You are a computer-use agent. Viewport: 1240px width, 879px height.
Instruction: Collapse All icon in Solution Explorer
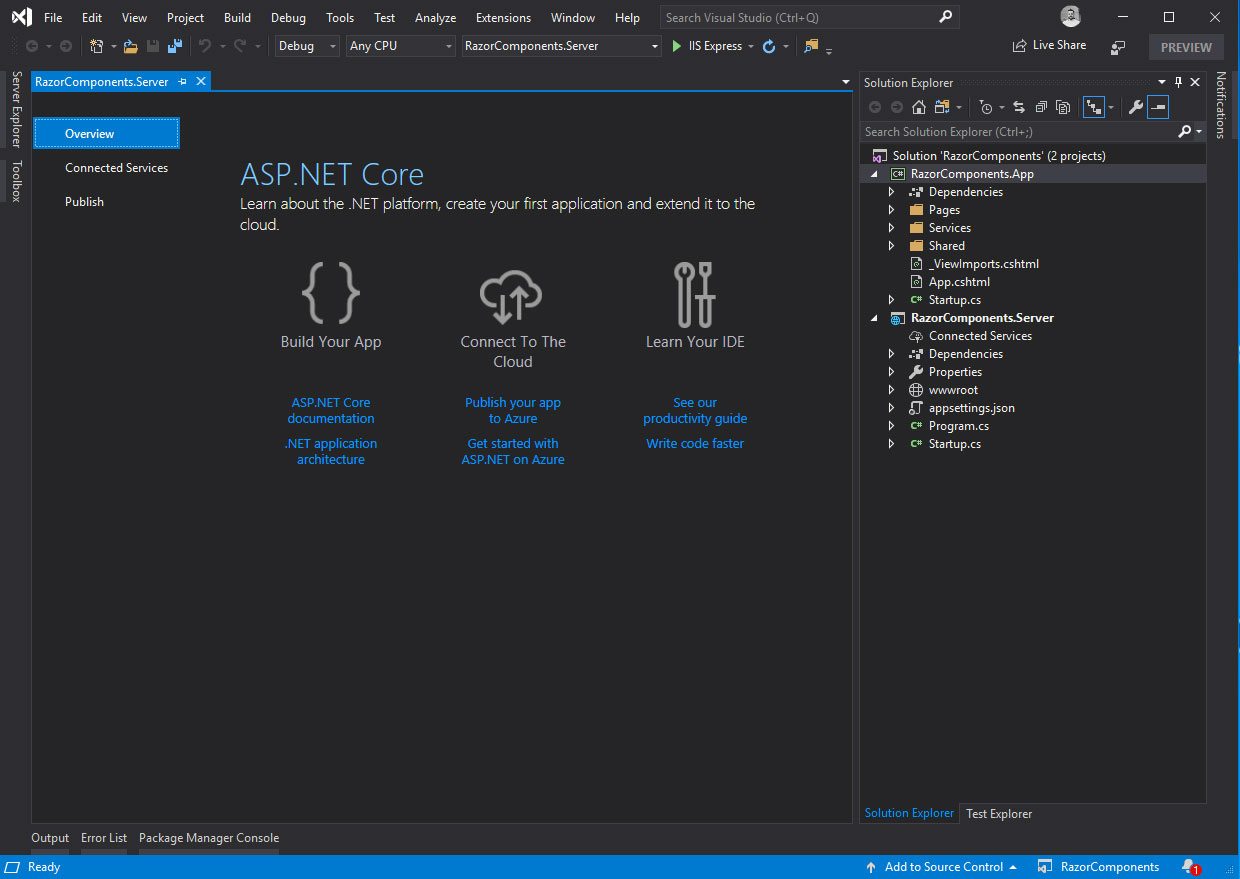tap(1041, 107)
